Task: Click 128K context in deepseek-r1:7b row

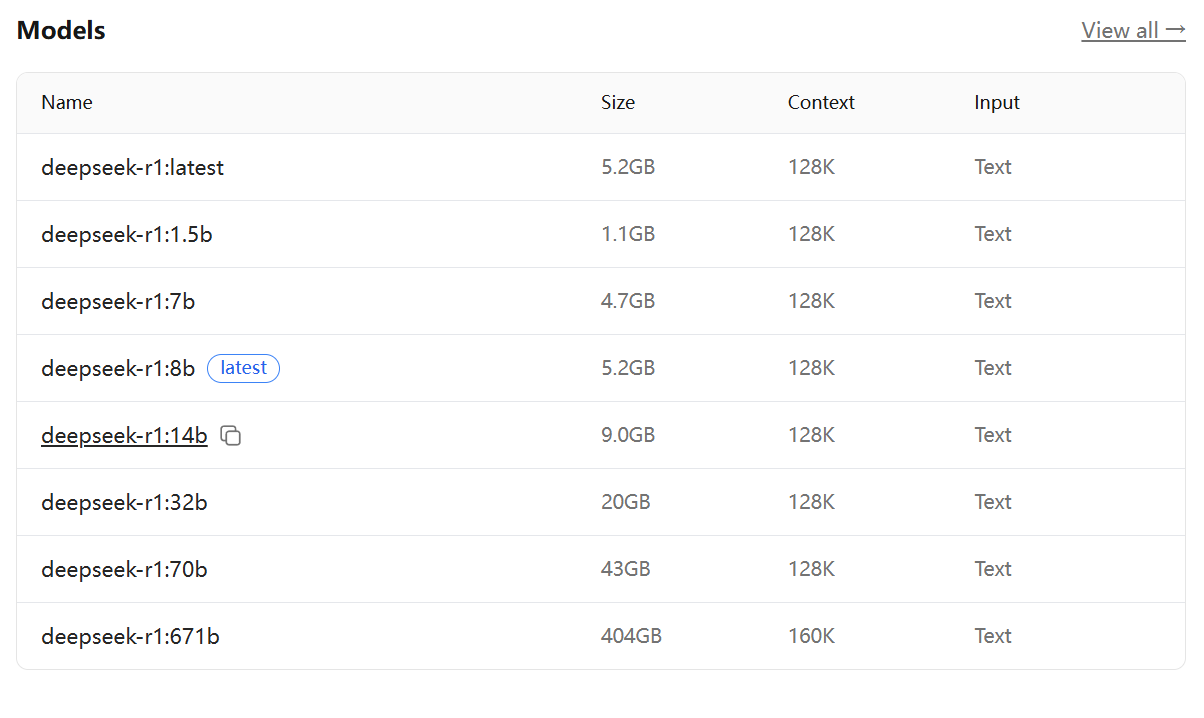Action: [811, 301]
